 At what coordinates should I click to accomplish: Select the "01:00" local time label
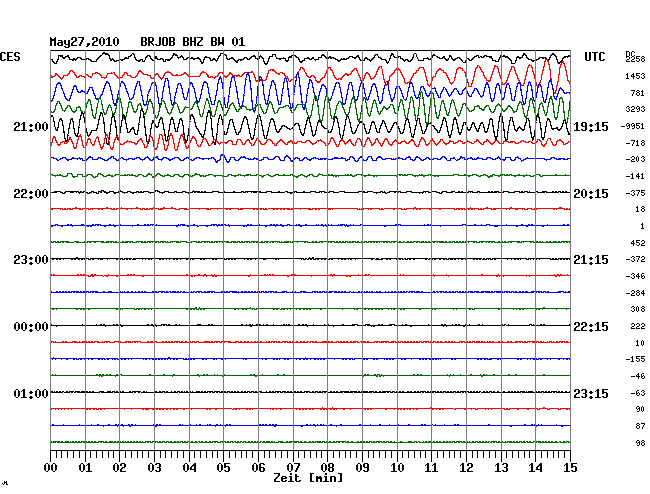click(31, 393)
